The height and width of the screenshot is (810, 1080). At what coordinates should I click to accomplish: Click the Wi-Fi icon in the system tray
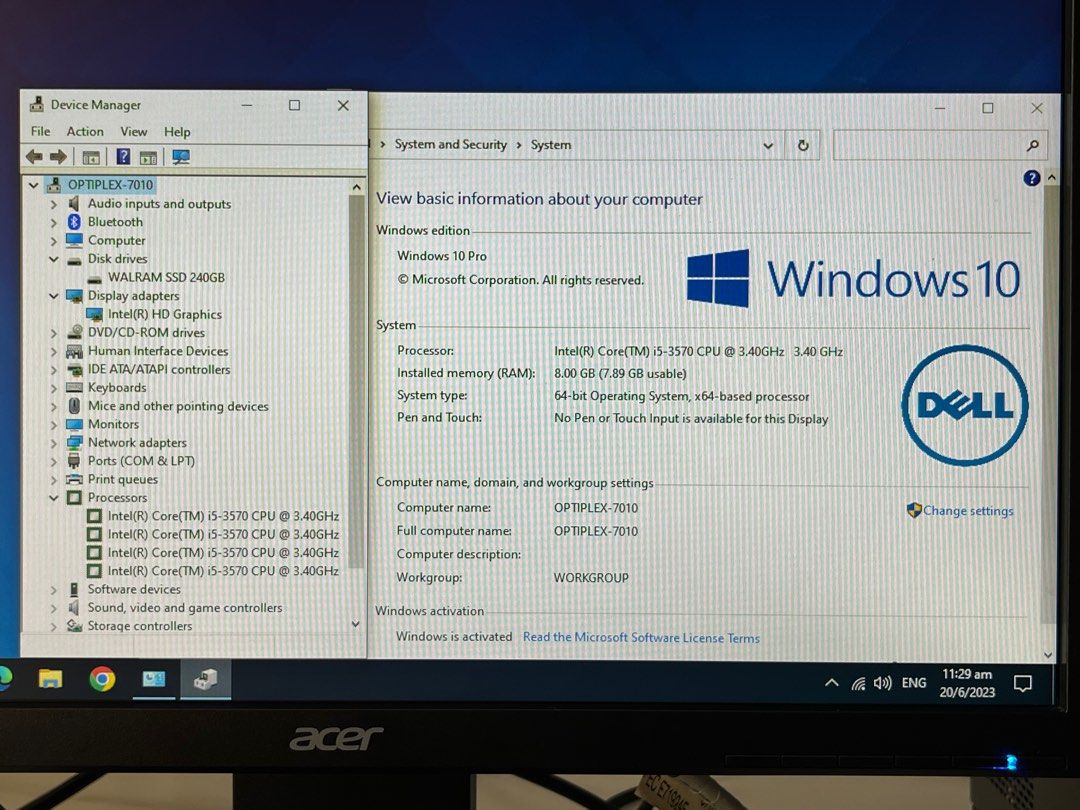tap(857, 682)
